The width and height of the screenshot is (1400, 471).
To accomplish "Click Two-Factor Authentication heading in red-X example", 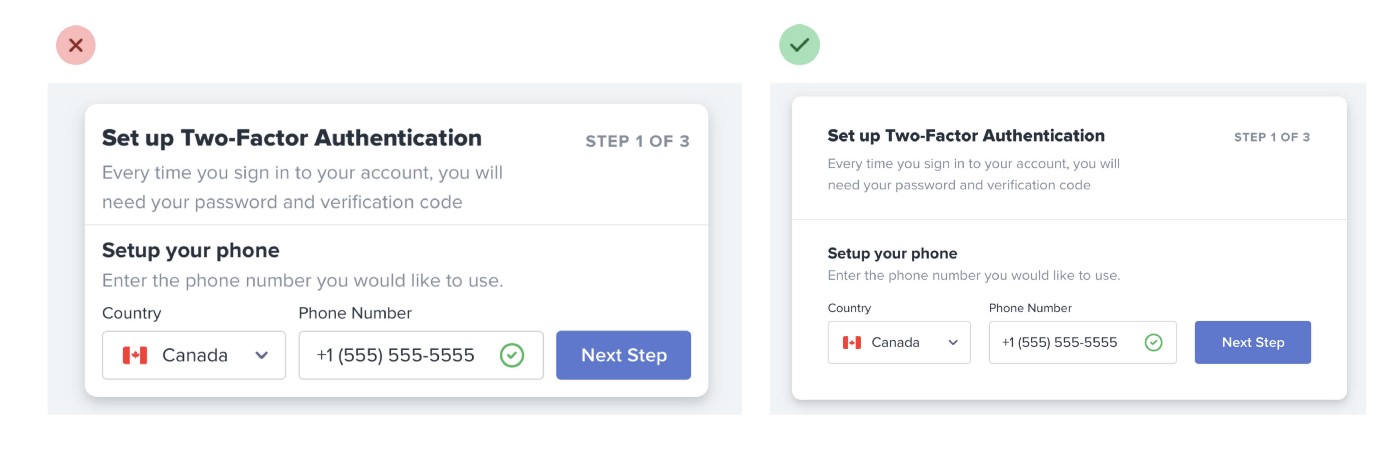I will (x=292, y=137).
